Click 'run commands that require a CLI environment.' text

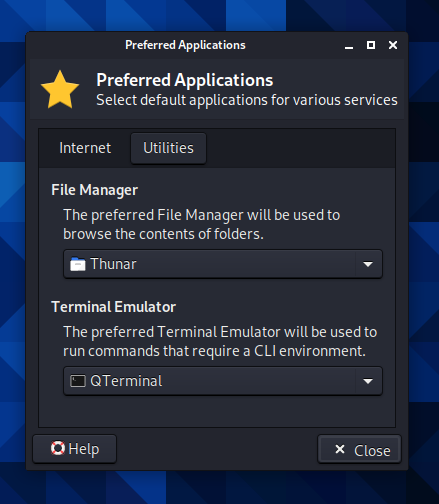coord(214,351)
